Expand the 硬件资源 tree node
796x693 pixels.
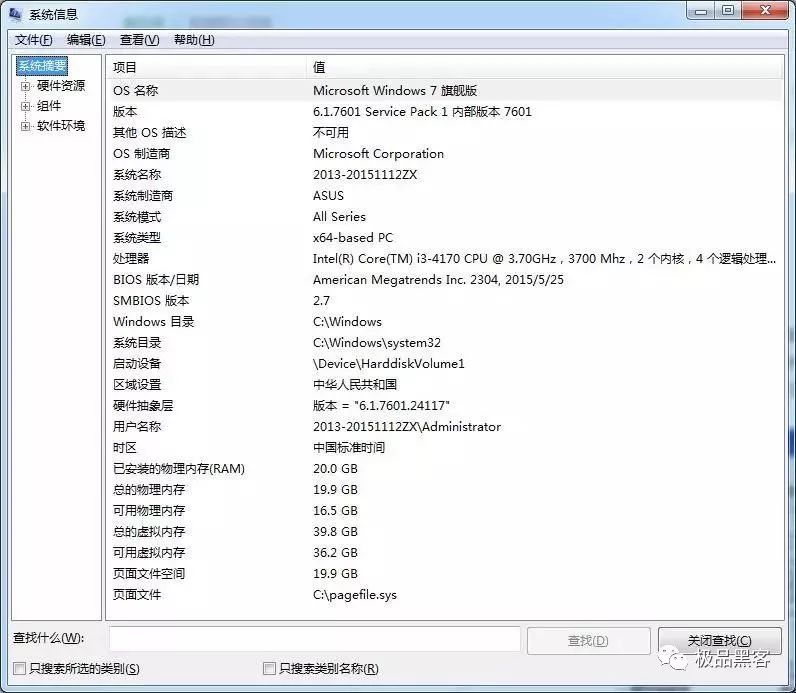pyautogui.click(x=25, y=86)
